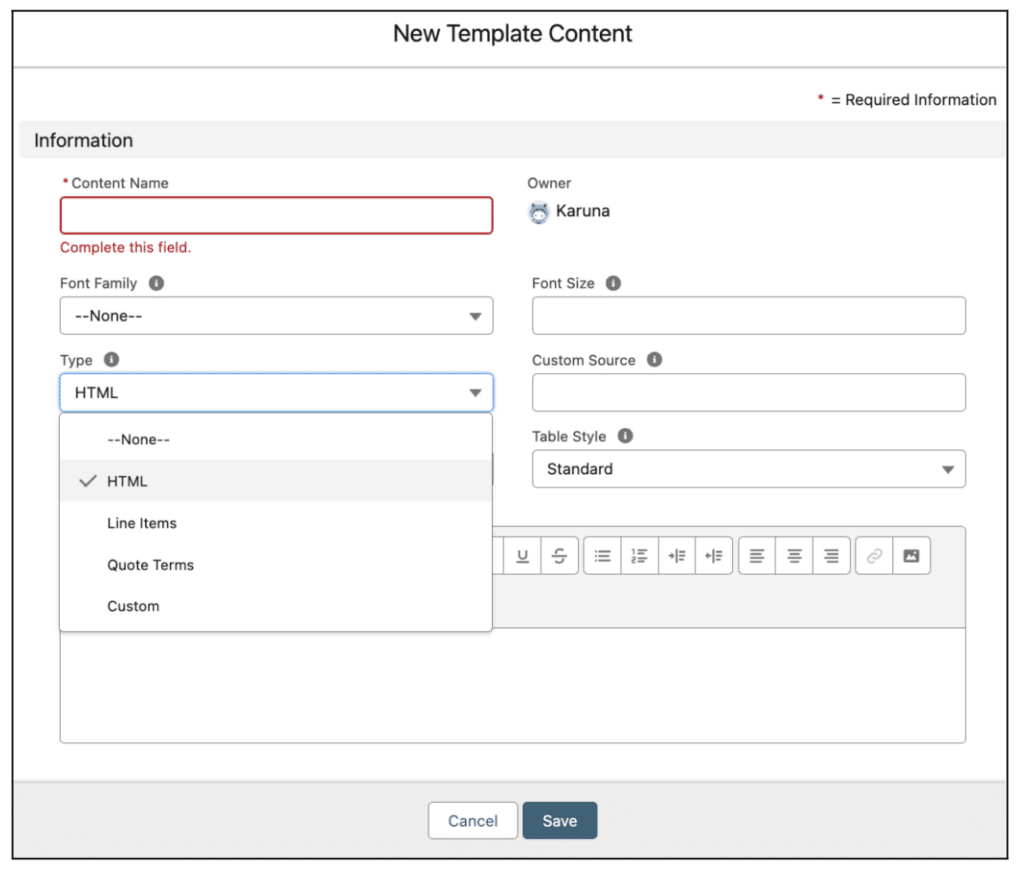Image resolution: width=1024 pixels, height=869 pixels.
Task: Apply strikethrough formatting in editor toolbar
Action: point(559,556)
